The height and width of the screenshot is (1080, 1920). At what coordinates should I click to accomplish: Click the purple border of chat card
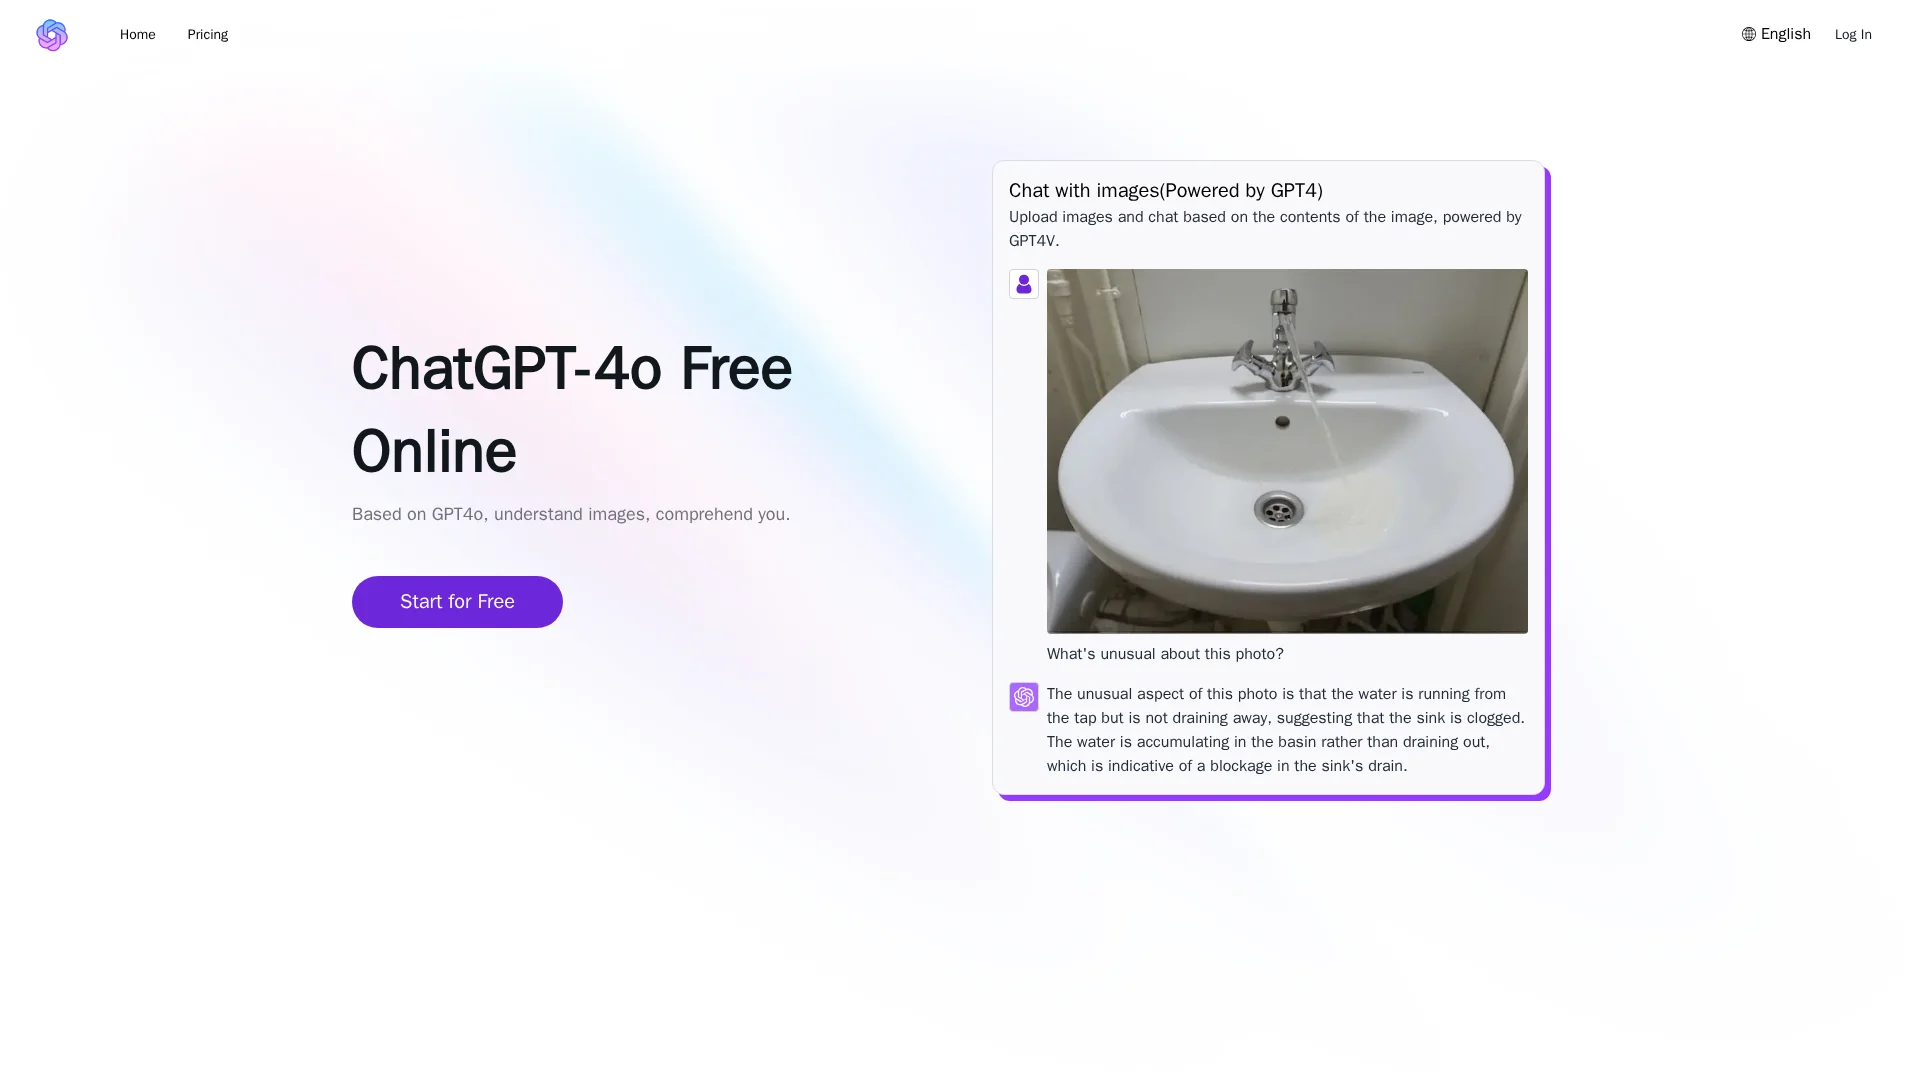[x=1548, y=480]
